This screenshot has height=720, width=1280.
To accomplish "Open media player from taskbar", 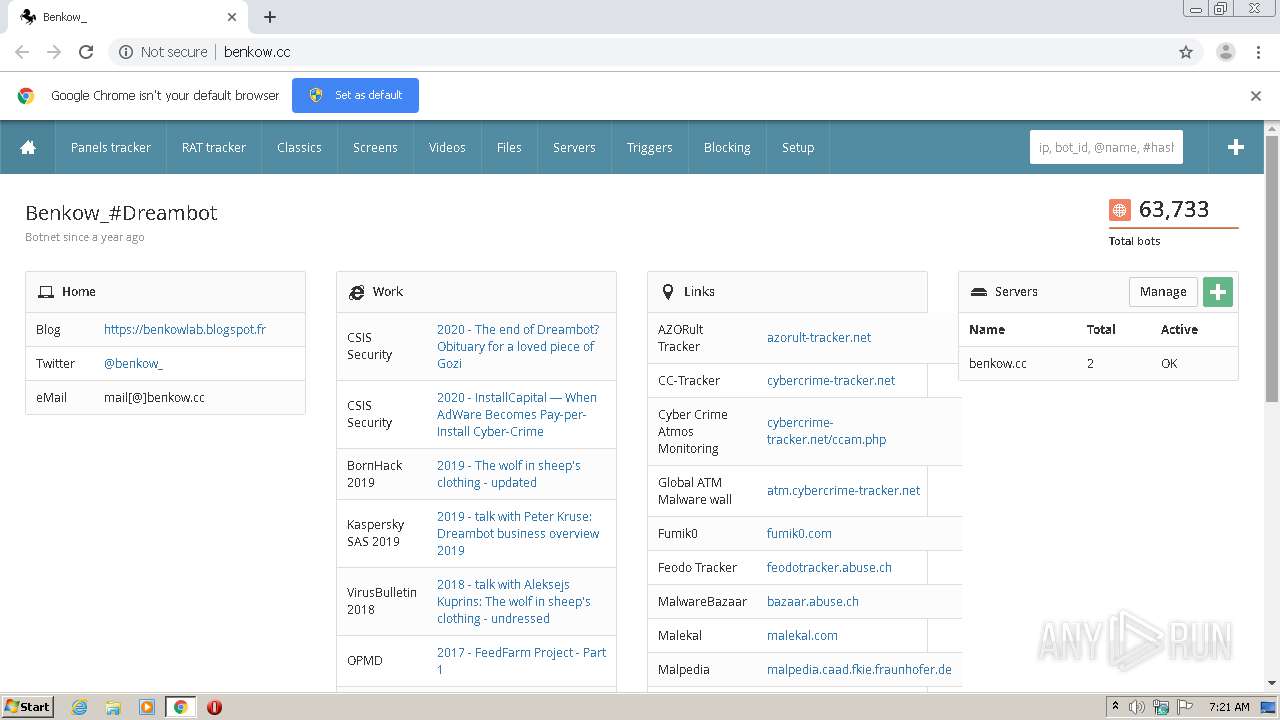I will (147, 707).
